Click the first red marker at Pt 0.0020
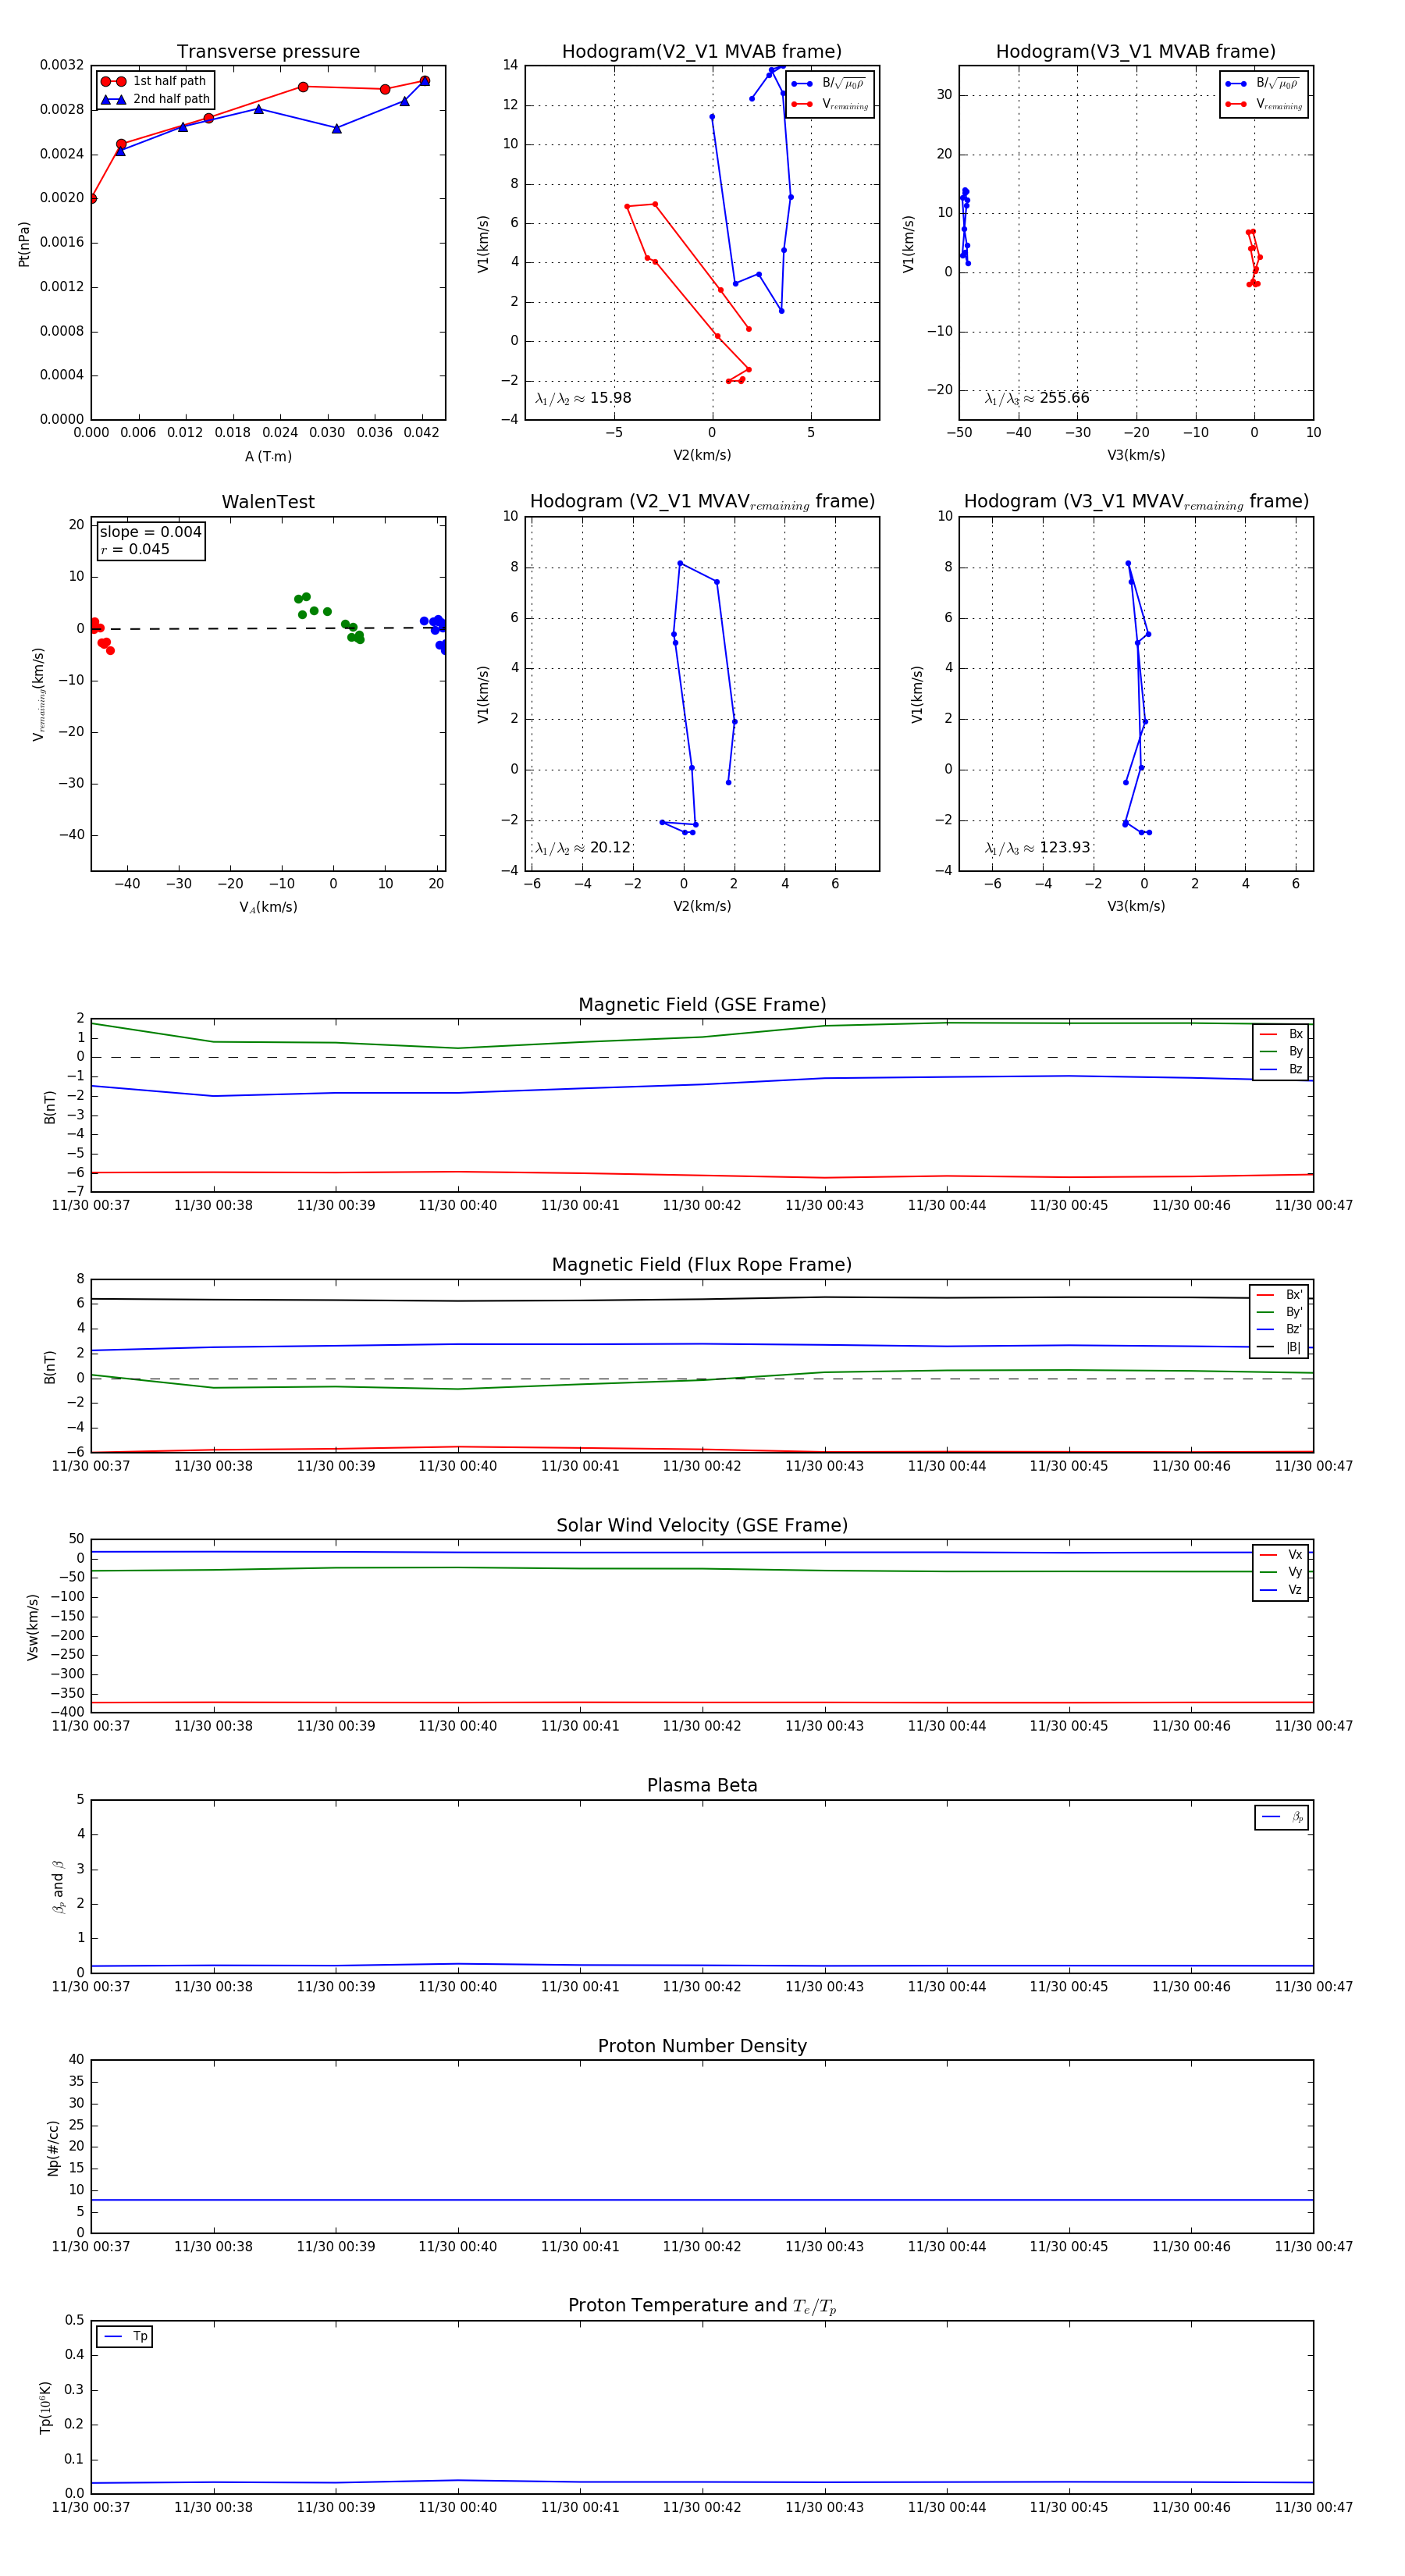1405x2576 pixels. click(92, 199)
